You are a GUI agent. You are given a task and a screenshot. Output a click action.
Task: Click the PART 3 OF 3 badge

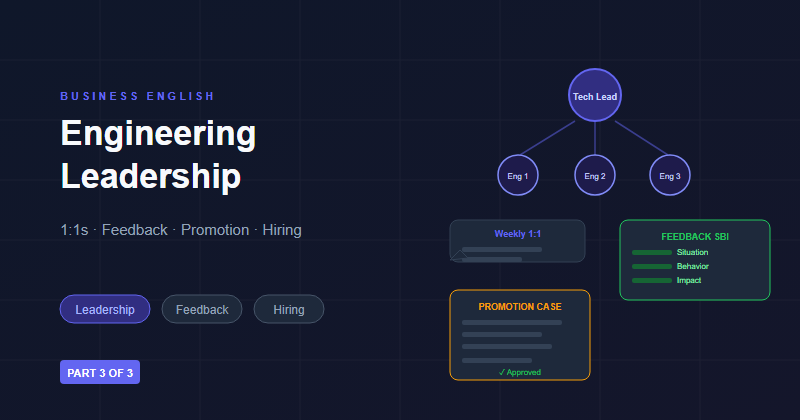point(100,373)
